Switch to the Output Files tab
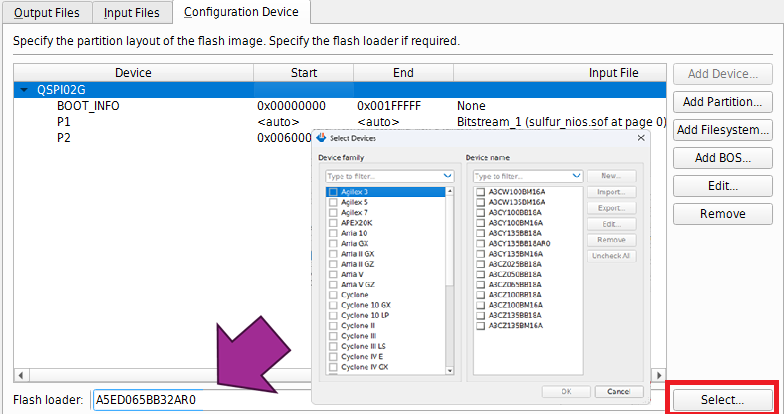This screenshot has height=414, width=784. click(46, 12)
